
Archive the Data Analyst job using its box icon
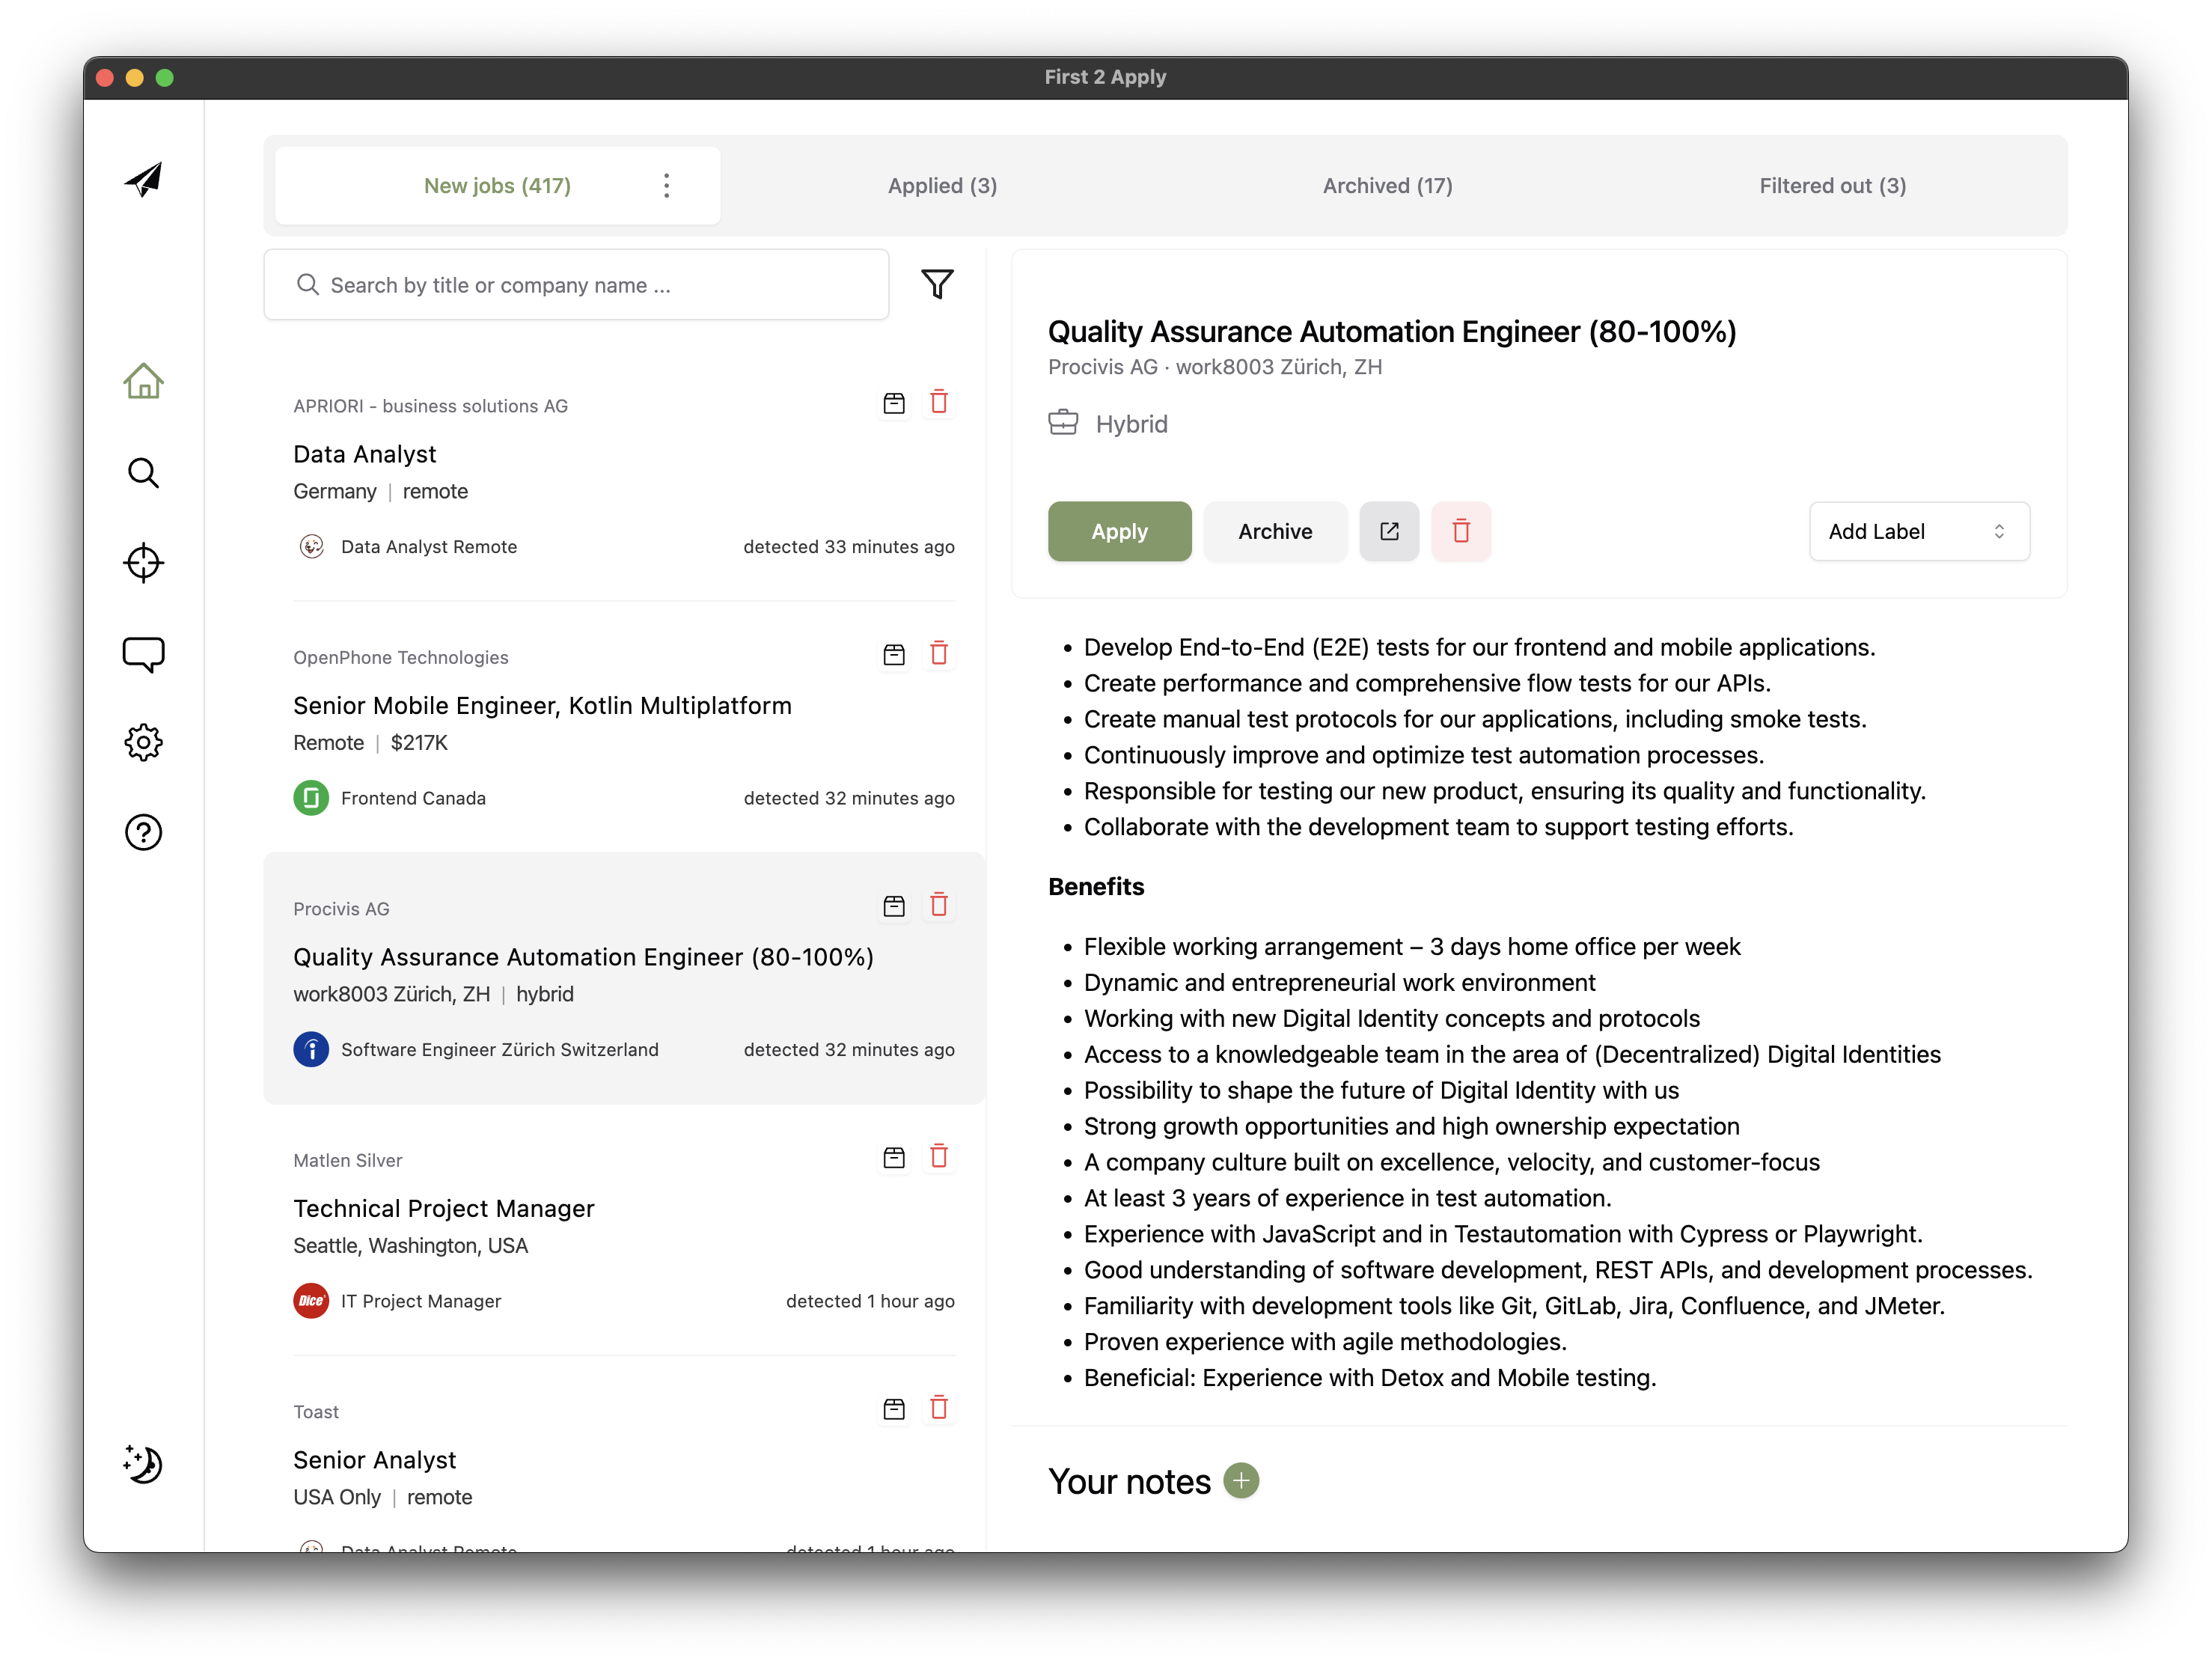(893, 402)
